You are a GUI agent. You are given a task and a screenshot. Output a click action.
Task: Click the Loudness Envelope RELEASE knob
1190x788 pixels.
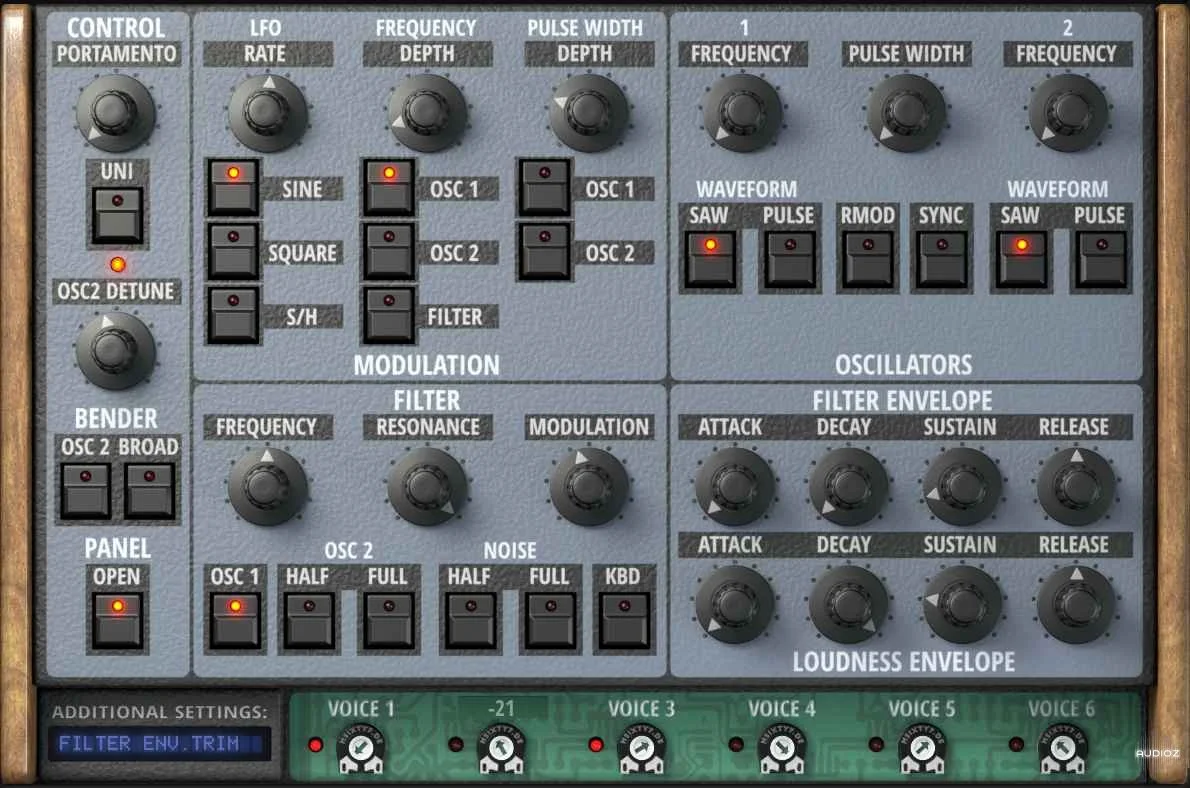pyautogui.click(x=1076, y=604)
